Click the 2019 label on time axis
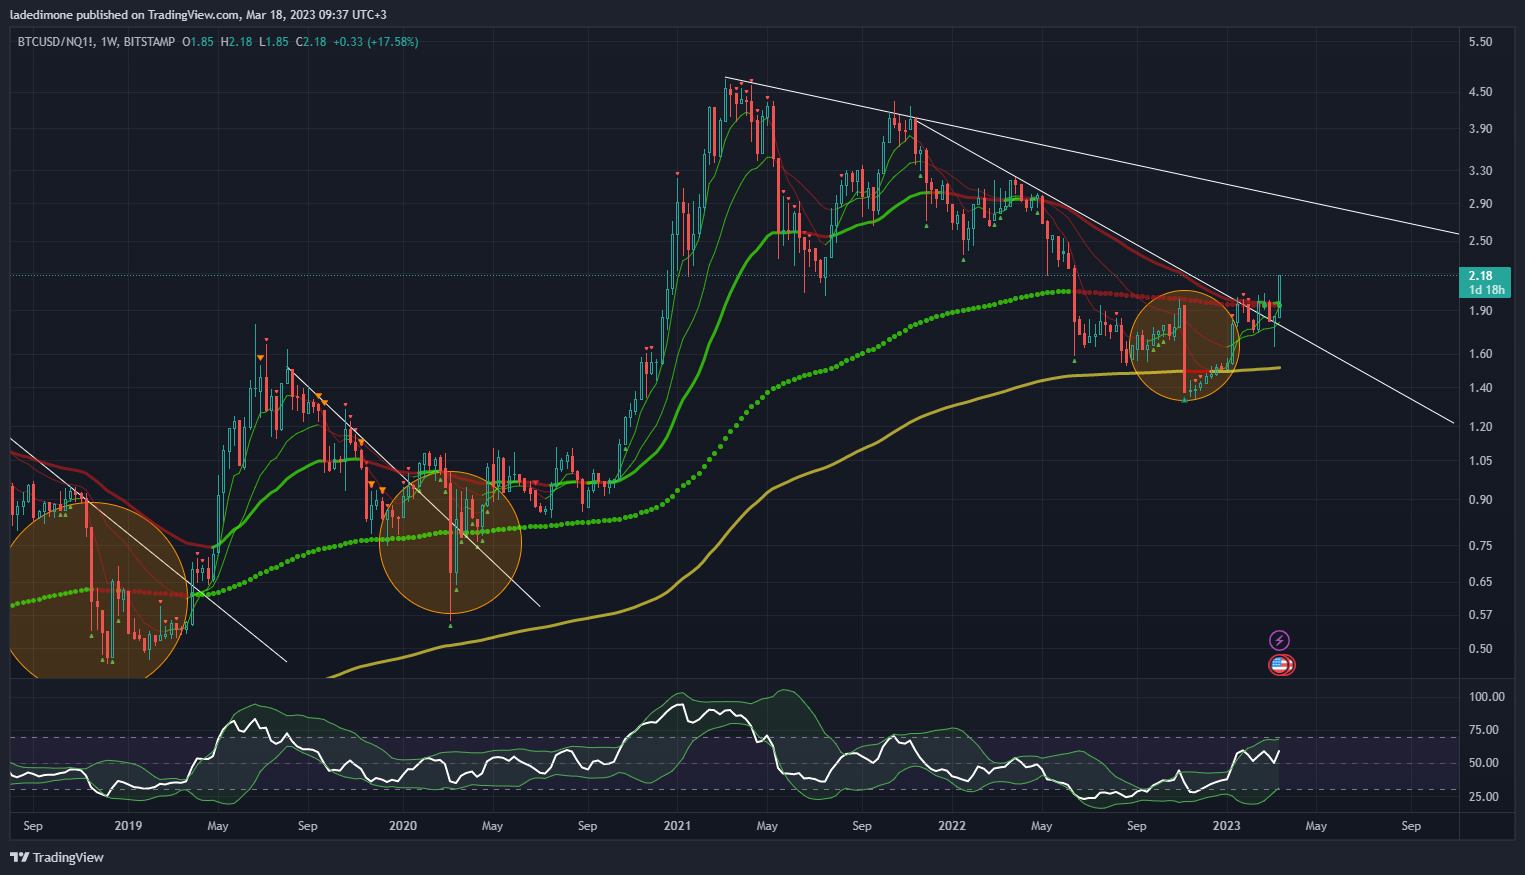Image resolution: width=1525 pixels, height=875 pixels. pyautogui.click(x=128, y=826)
